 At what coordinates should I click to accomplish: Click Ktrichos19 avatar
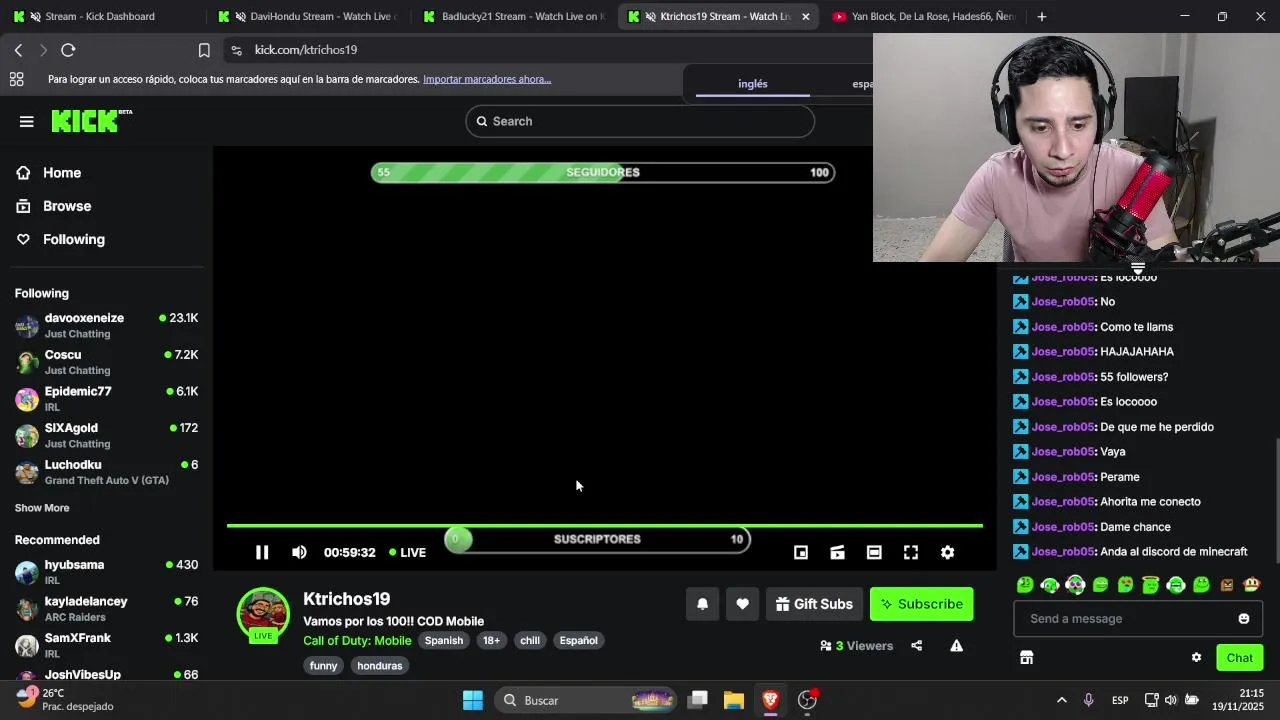(x=263, y=613)
